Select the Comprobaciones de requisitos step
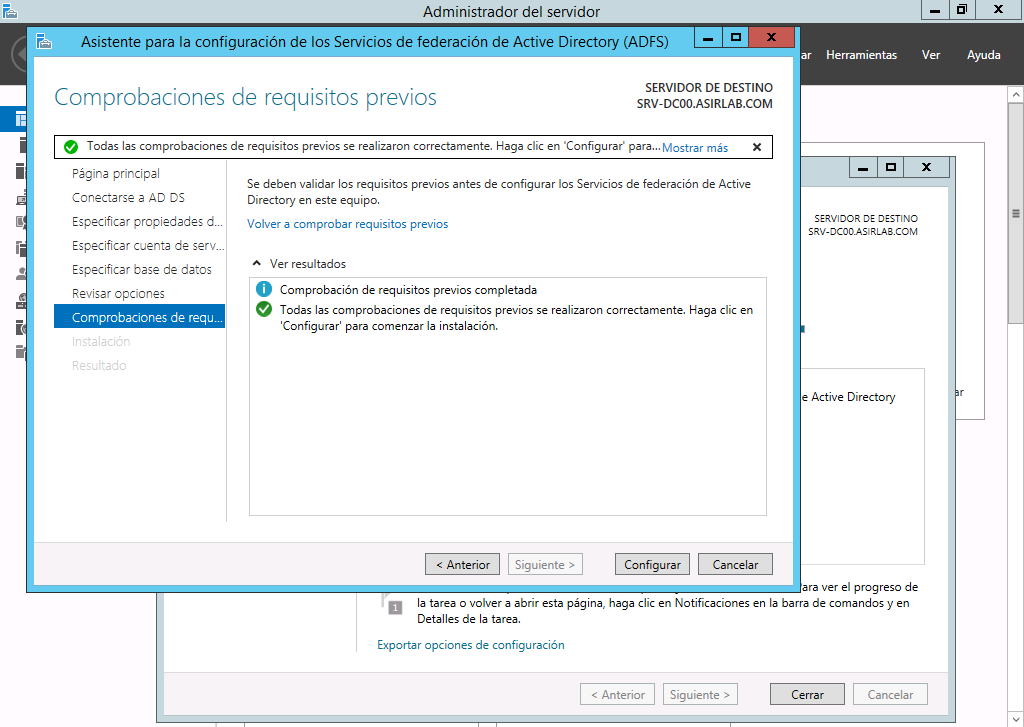 pos(139,317)
